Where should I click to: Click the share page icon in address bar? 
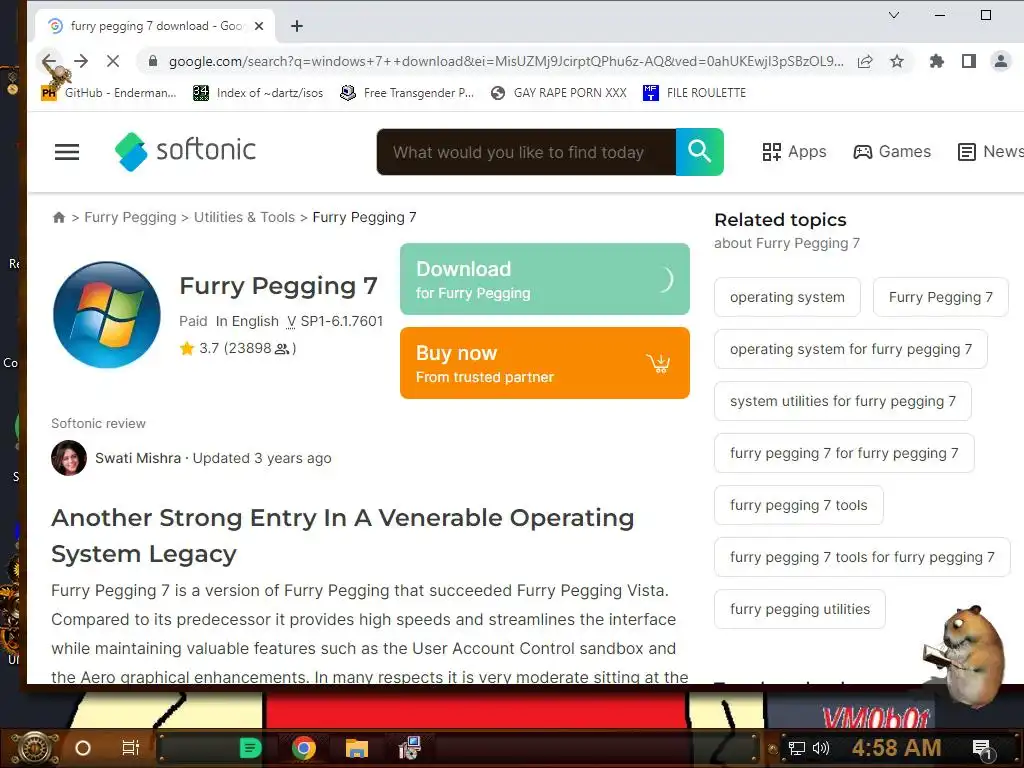coord(865,61)
